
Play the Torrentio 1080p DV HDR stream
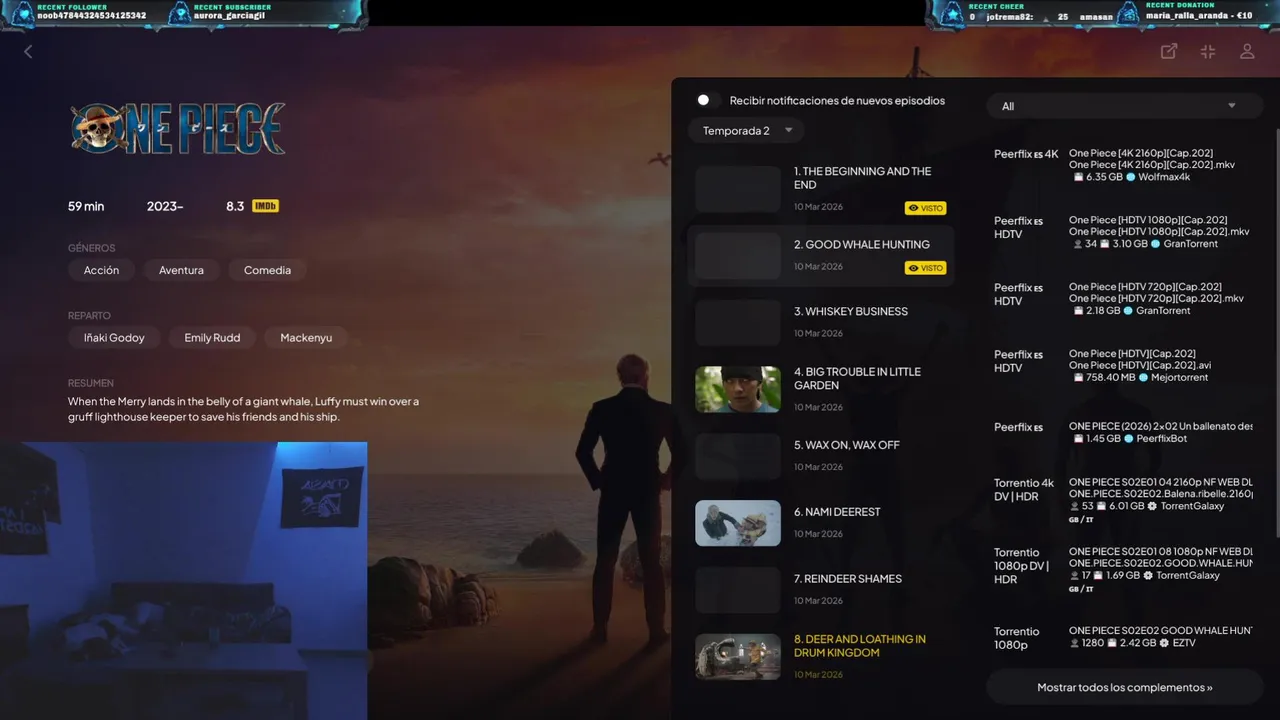click(x=1123, y=570)
